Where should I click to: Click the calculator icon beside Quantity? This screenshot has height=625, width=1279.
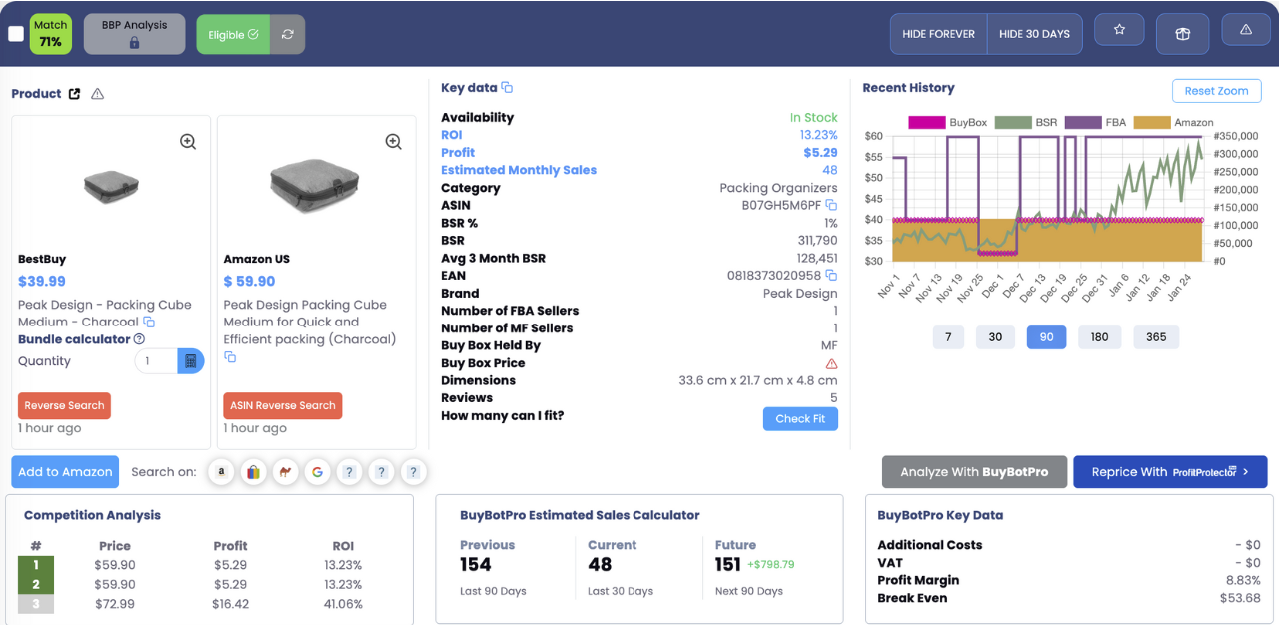coord(191,361)
